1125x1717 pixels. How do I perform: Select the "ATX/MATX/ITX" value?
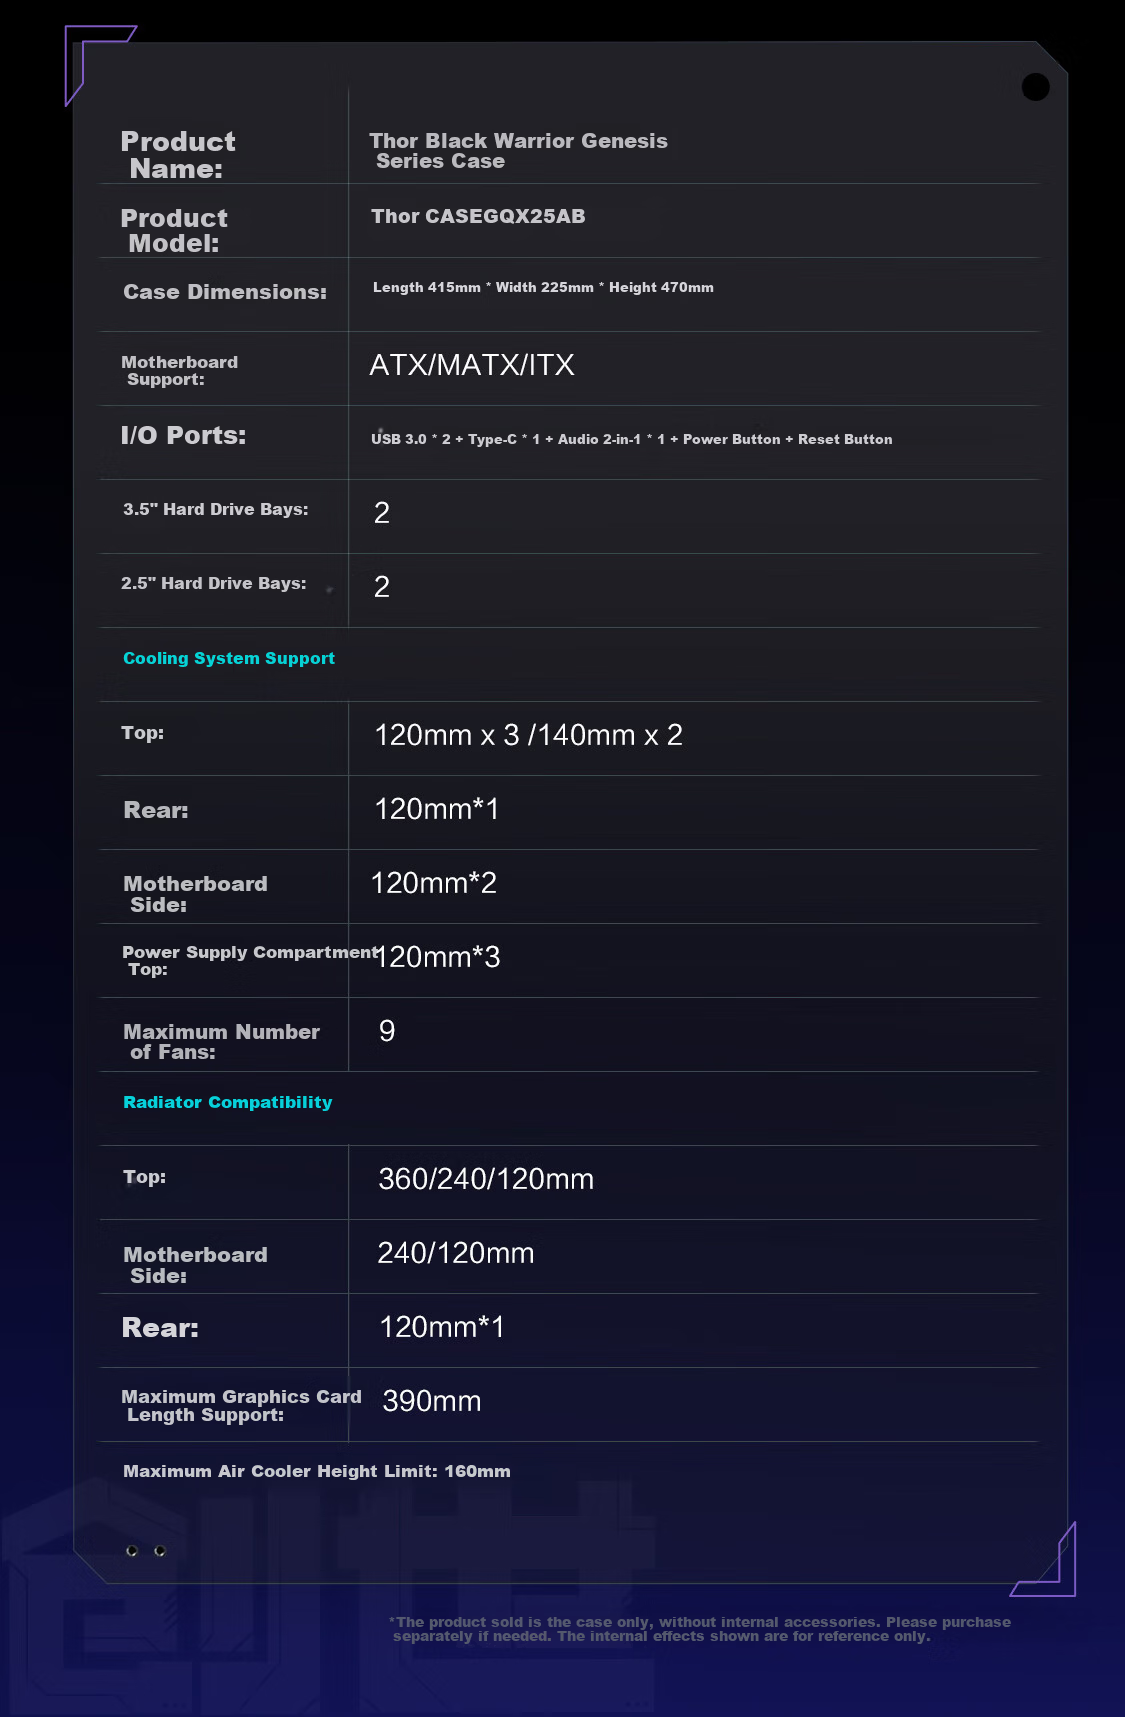point(472,365)
